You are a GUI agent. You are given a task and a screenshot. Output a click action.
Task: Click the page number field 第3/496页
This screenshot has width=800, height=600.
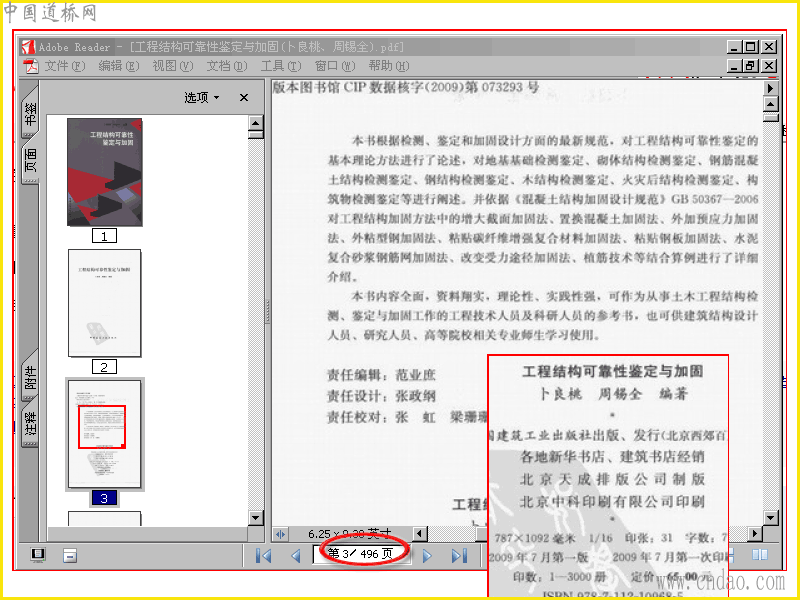coord(361,554)
